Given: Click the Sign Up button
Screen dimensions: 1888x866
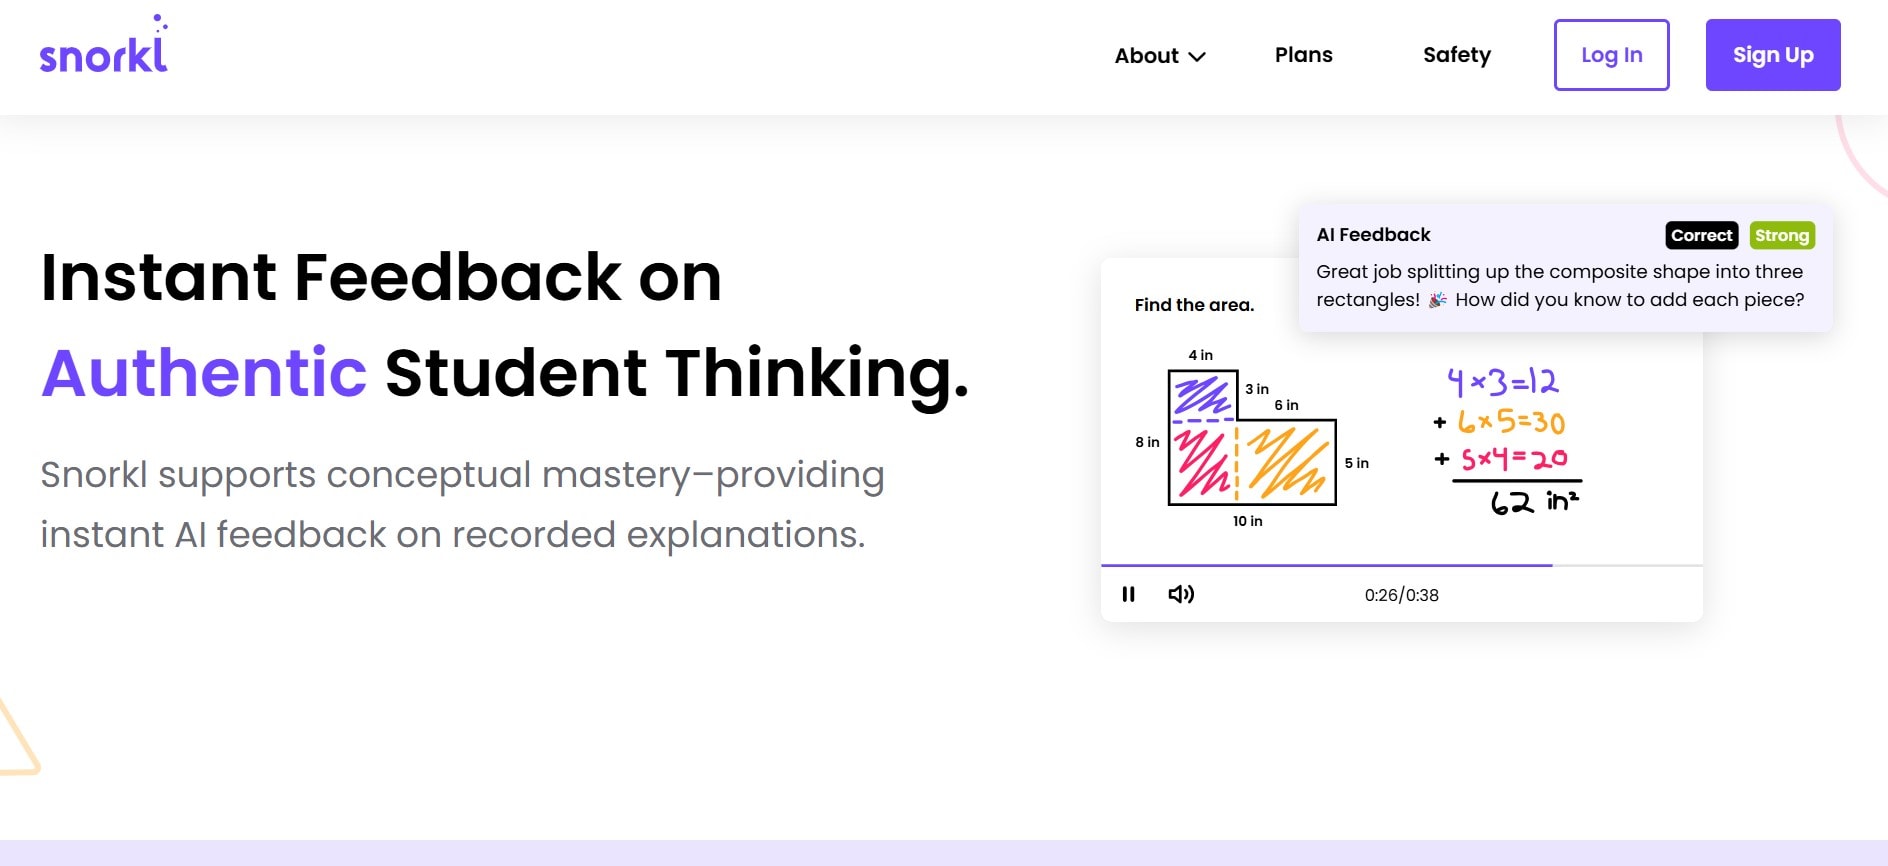Looking at the screenshot, I should (1773, 55).
